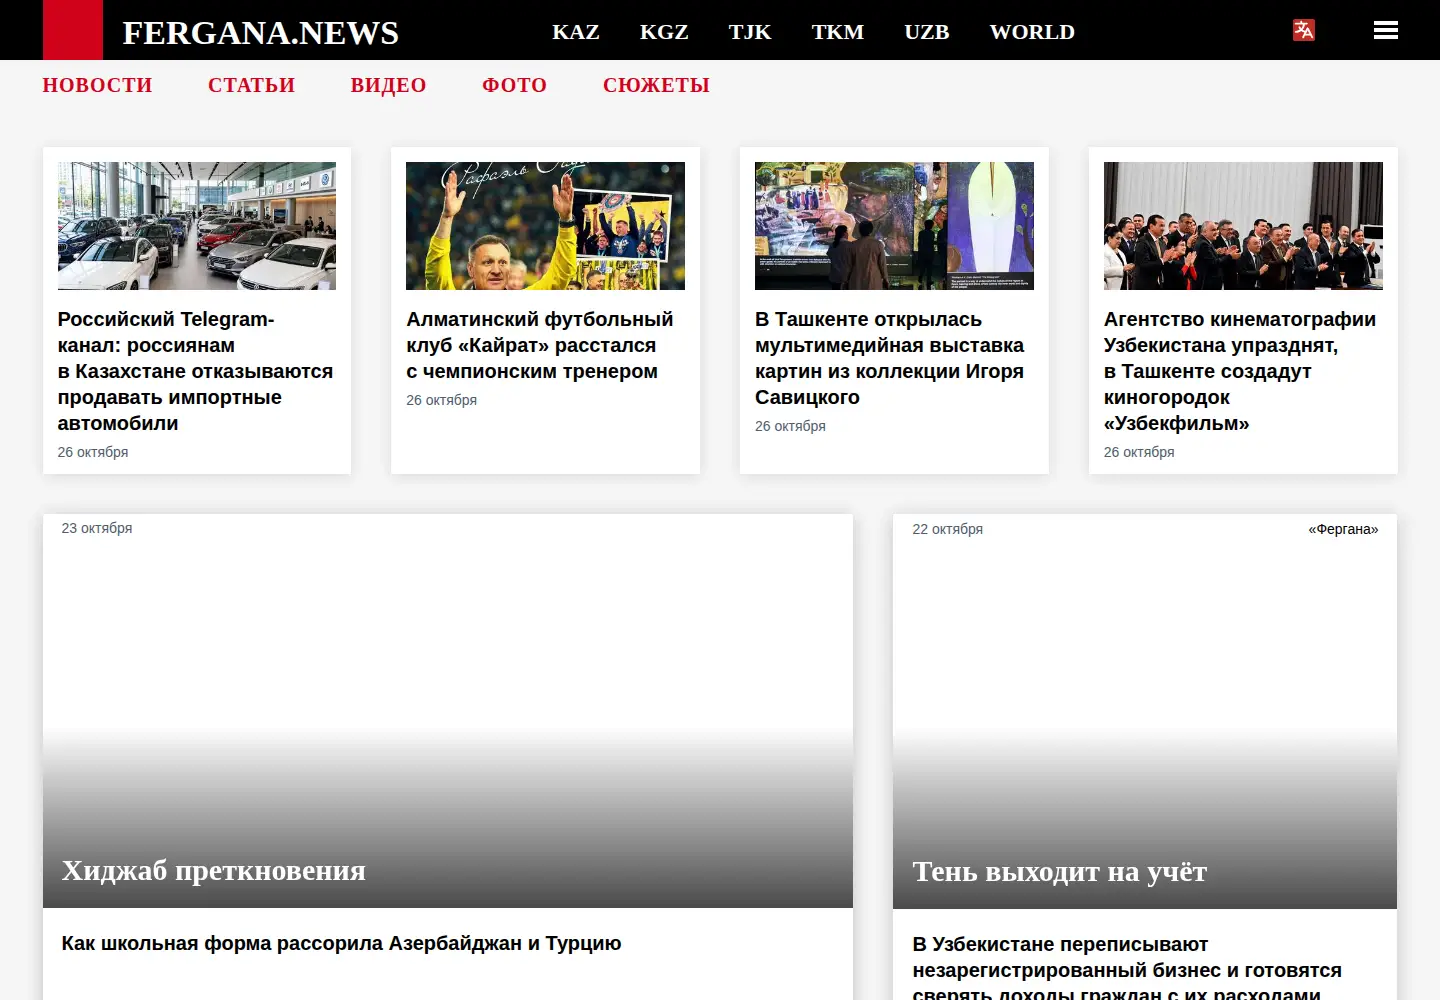This screenshot has width=1440, height=1000.
Task: Click the '23 октября' date label
Action: (x=97, y=528)
